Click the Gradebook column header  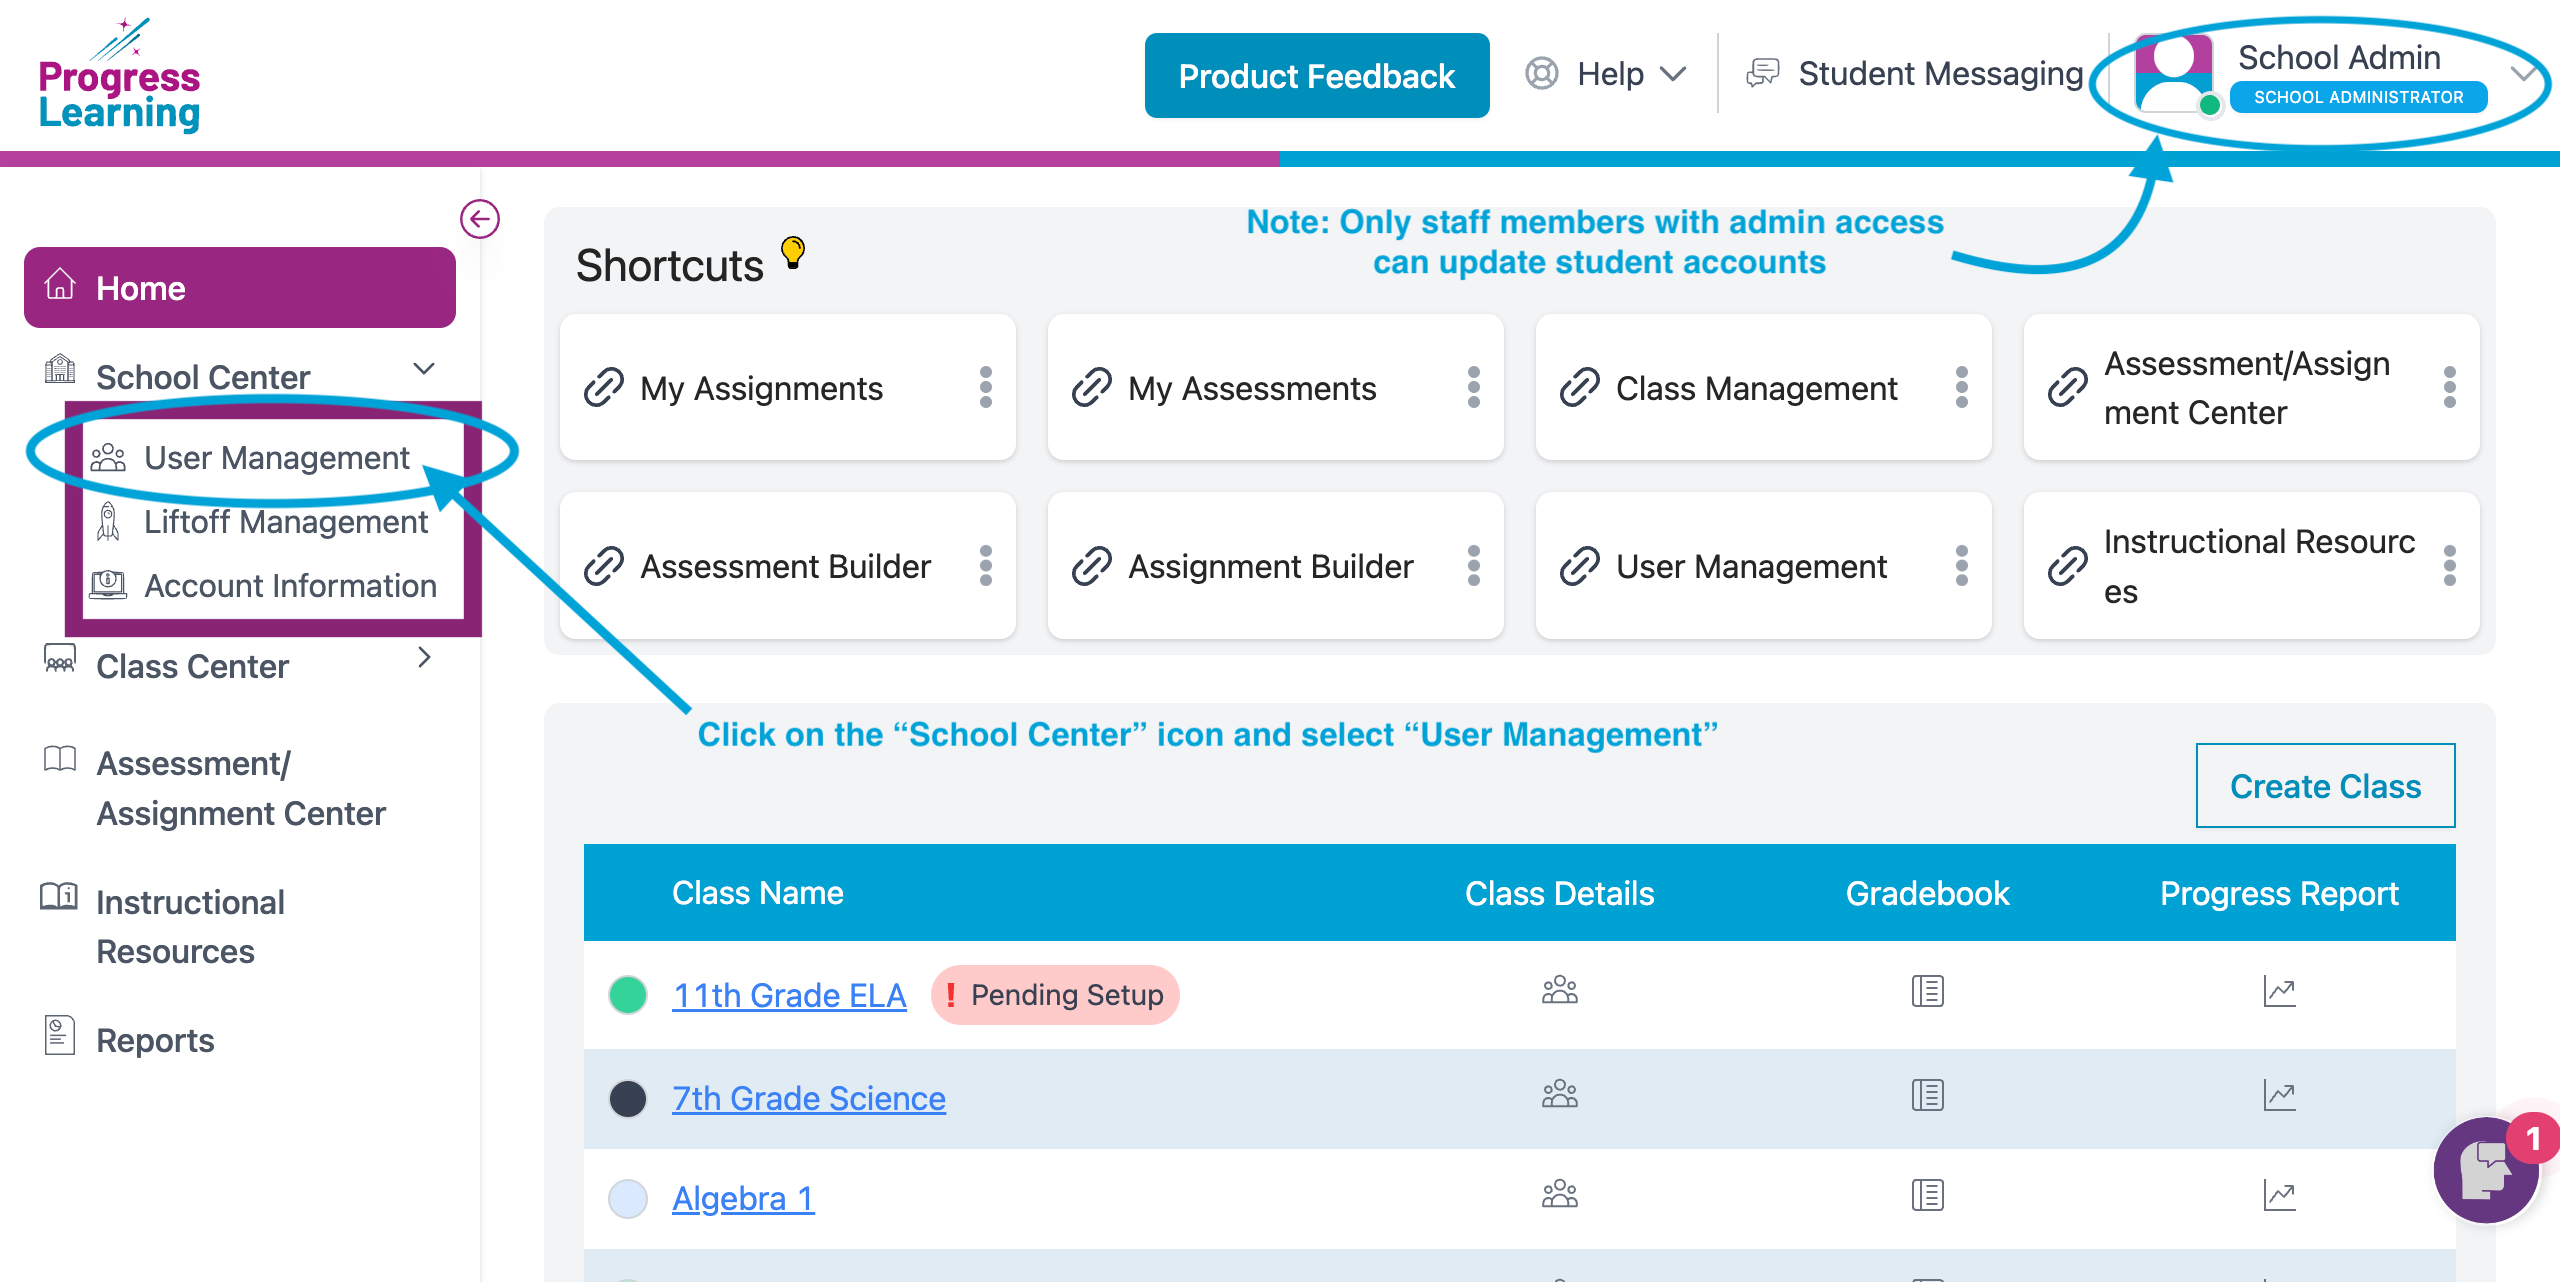click(x=1927, y=892)
